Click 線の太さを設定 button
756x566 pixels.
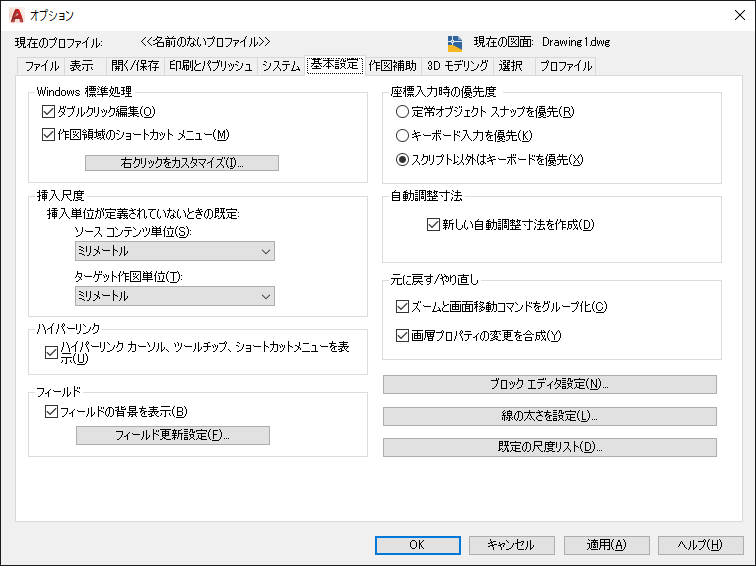(x=549, y=416)
